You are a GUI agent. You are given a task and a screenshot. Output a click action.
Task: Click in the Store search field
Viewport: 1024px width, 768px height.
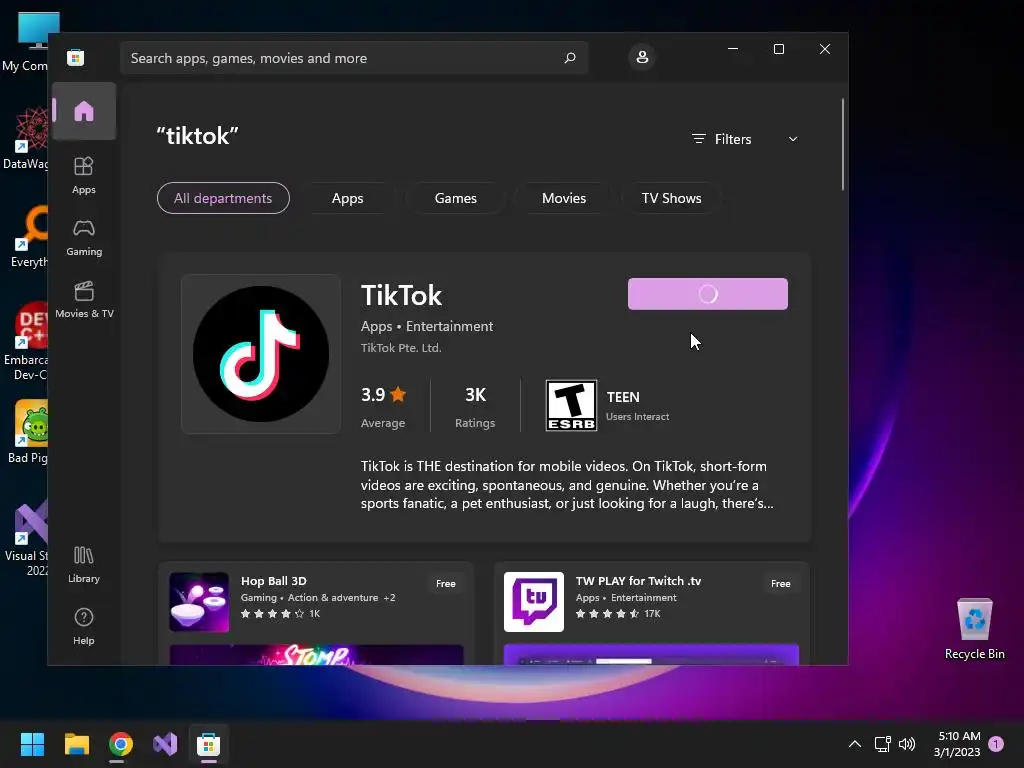pos(354,58)
